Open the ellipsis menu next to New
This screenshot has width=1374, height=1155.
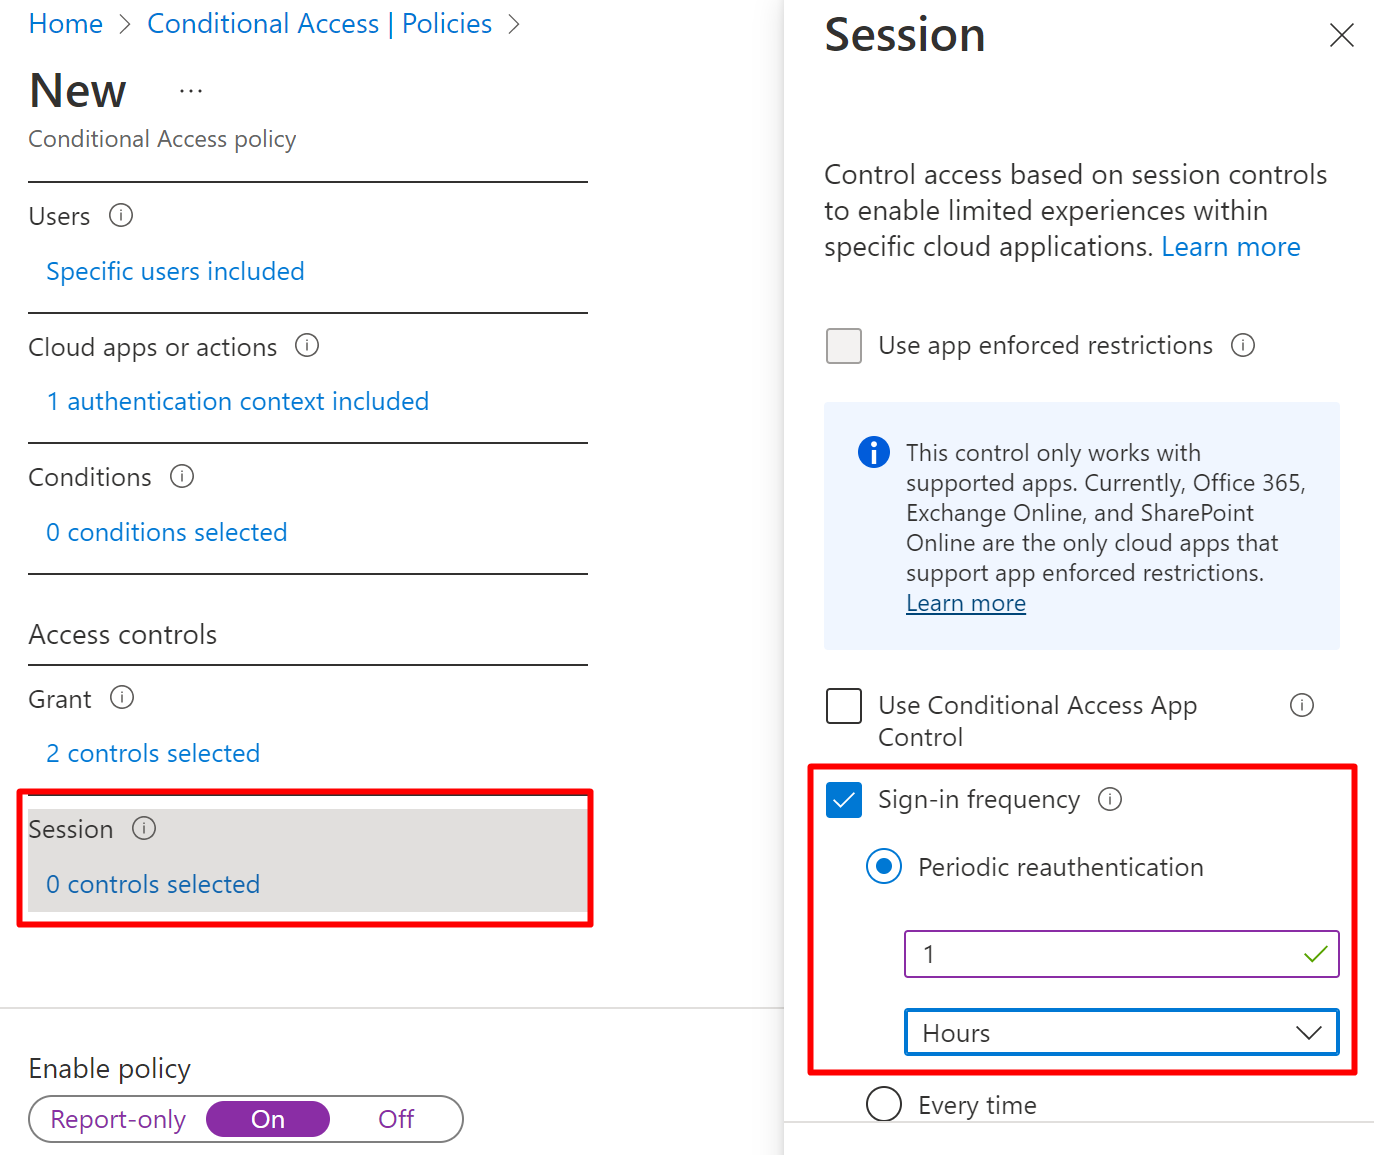coord(191,91)
